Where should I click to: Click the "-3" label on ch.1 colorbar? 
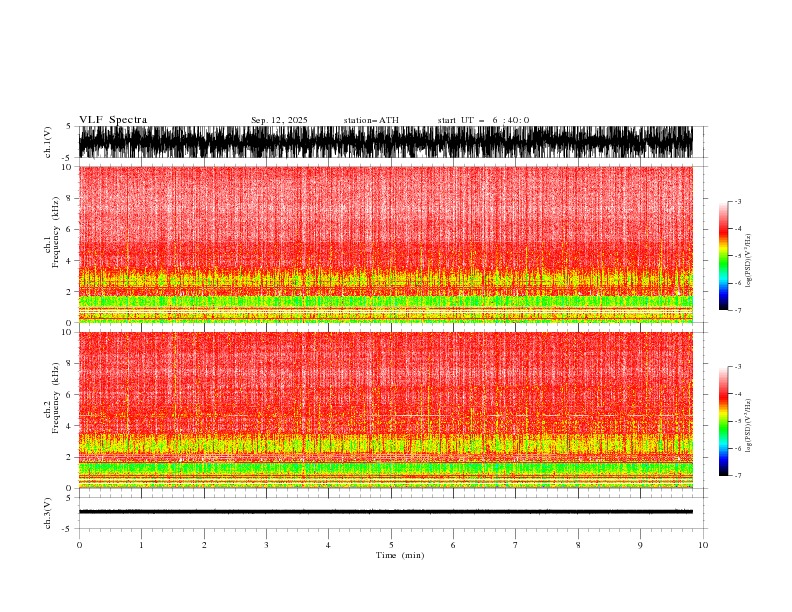737,201
